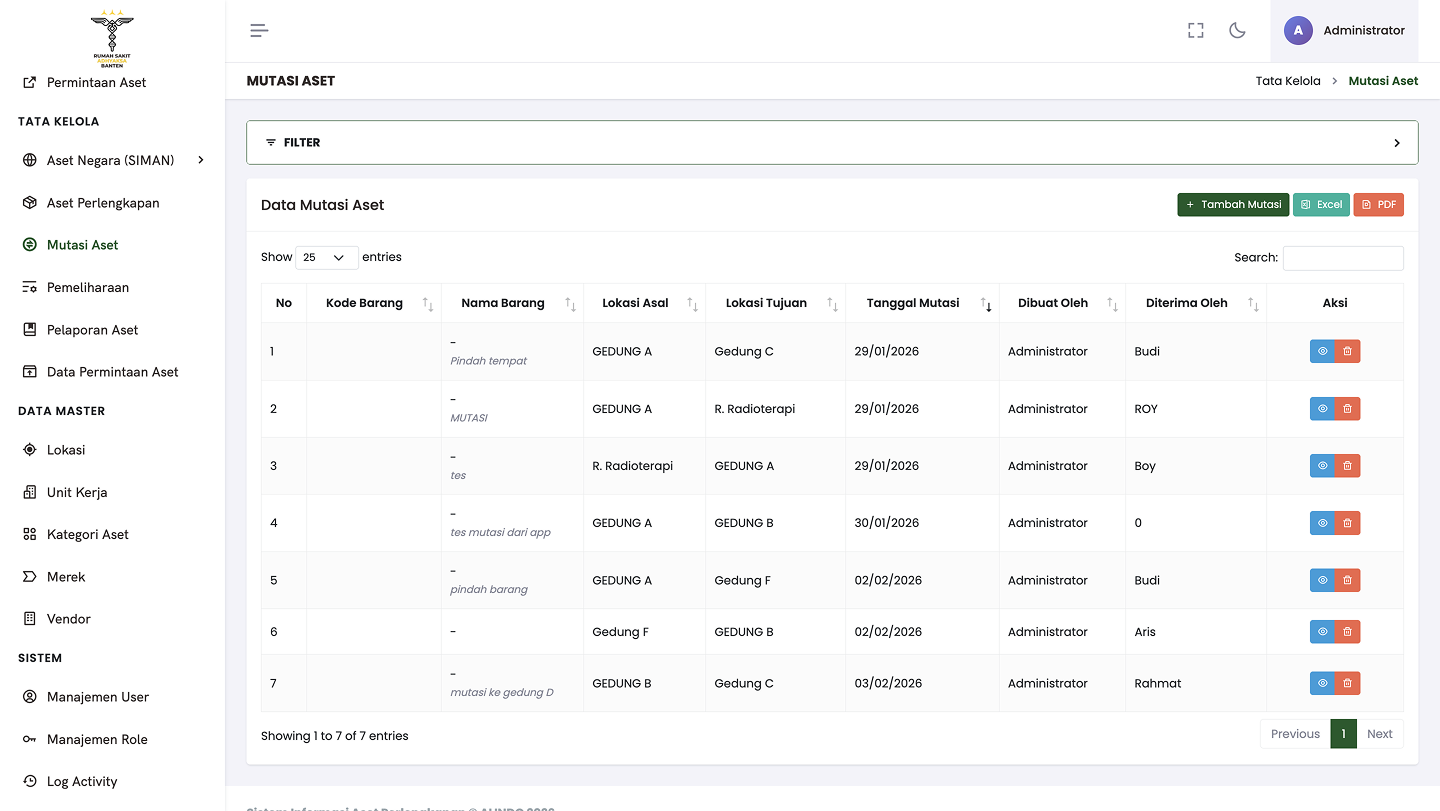The width and height of the screenshot is (1440, 811).
Task: Enter fullscreen mode via top bar icon
Action: point(1195,30)
